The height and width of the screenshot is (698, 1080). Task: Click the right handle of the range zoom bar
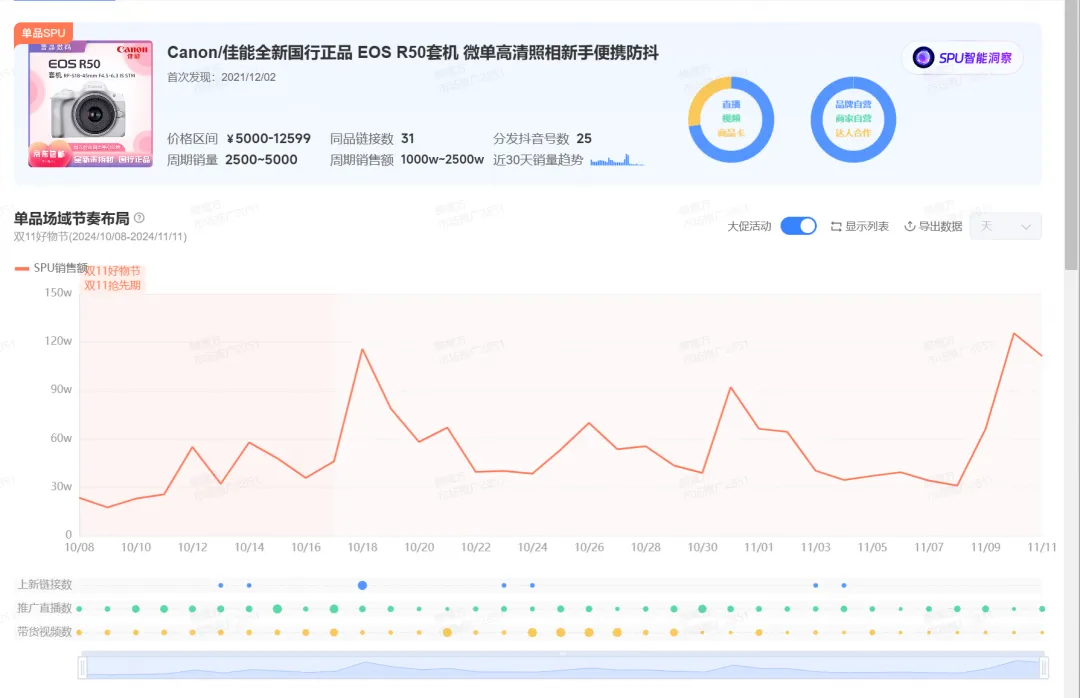tap(1044, 667)
